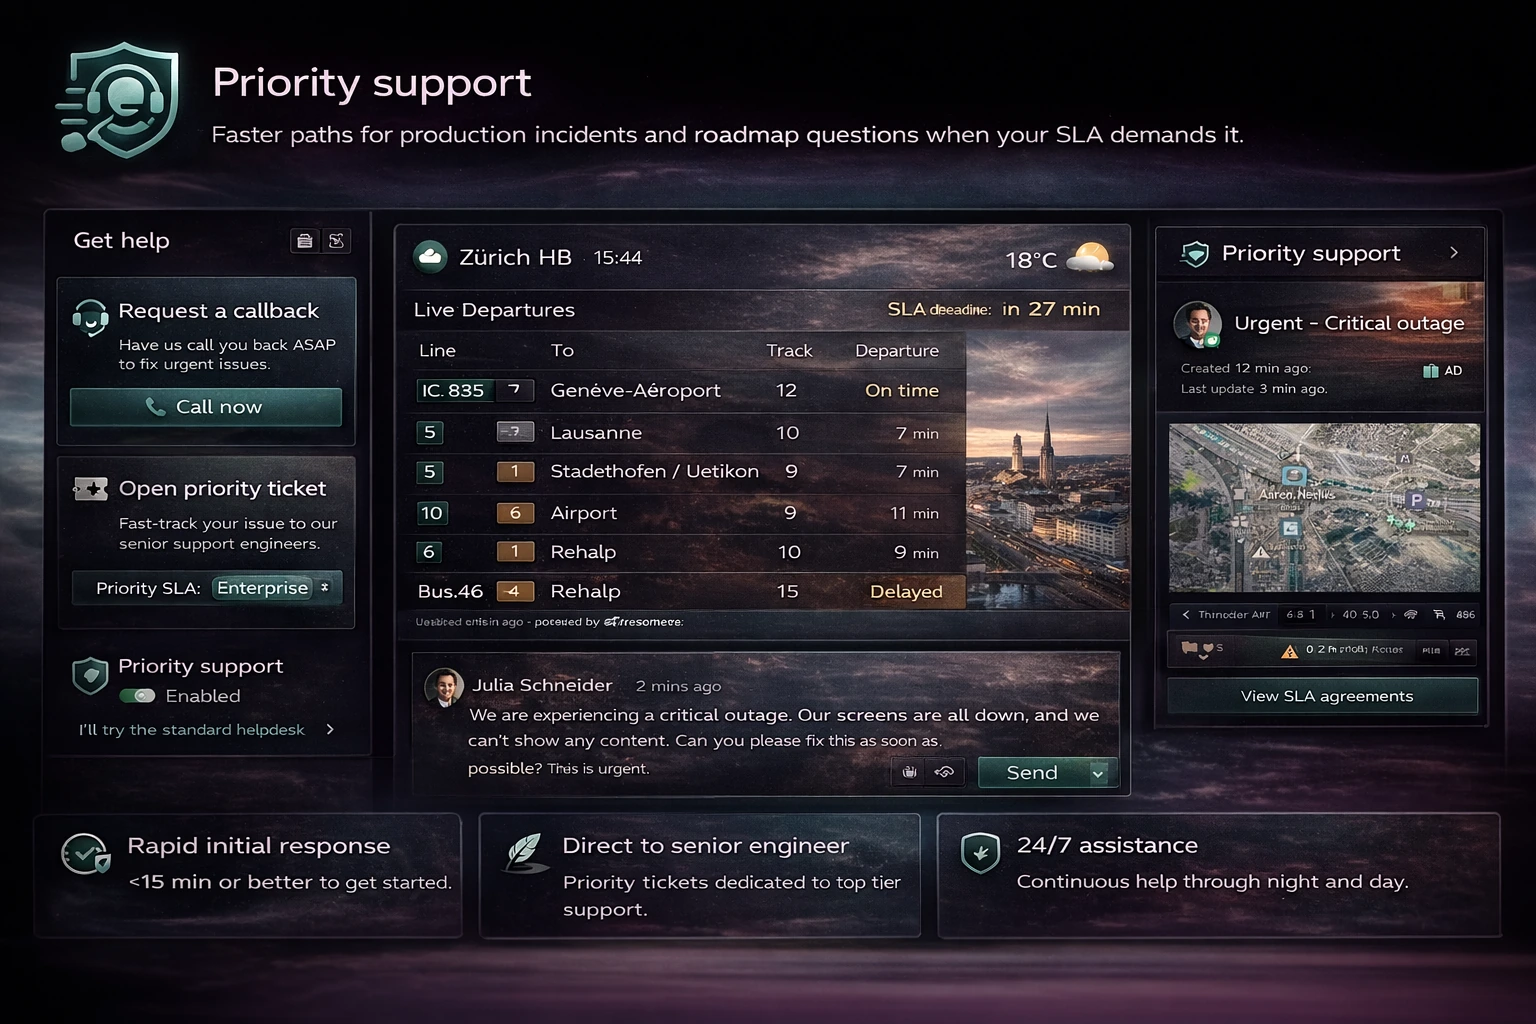The width and height of the screenshot is (1536, 1024).
Task: Open the Priority SLA Enterprise dropdown
Action: [x=275, y=588]
